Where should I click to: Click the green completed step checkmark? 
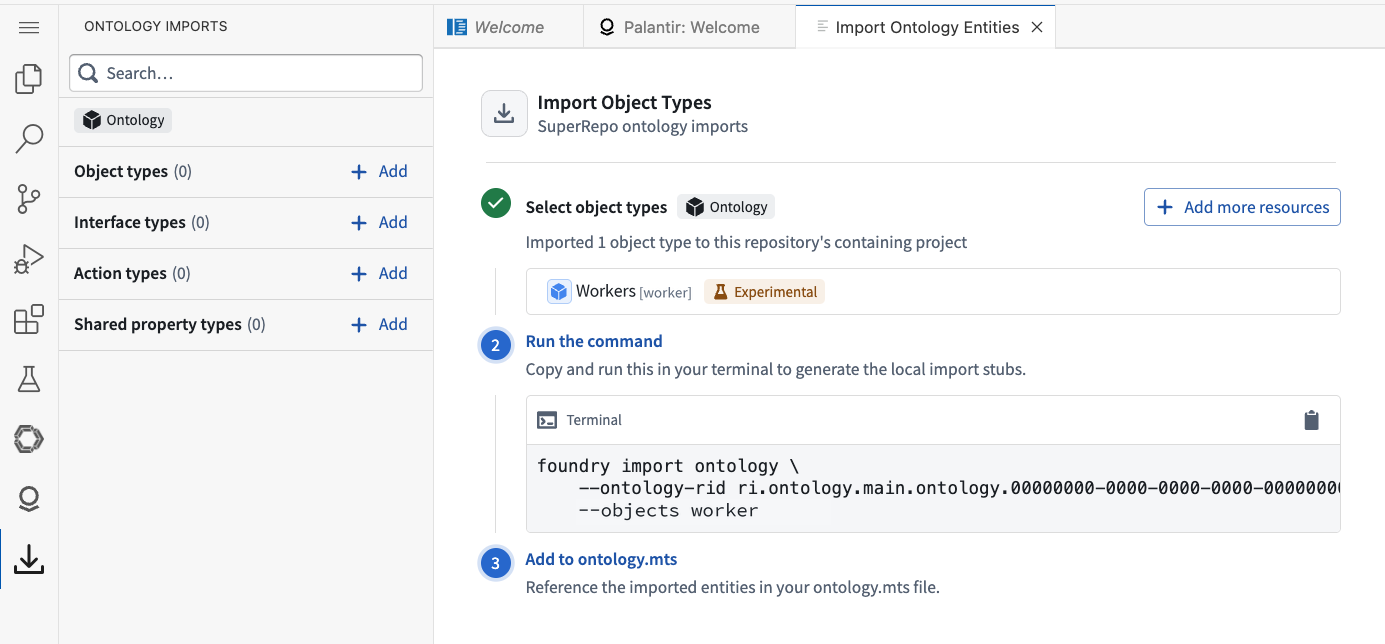tap(495, 204)
